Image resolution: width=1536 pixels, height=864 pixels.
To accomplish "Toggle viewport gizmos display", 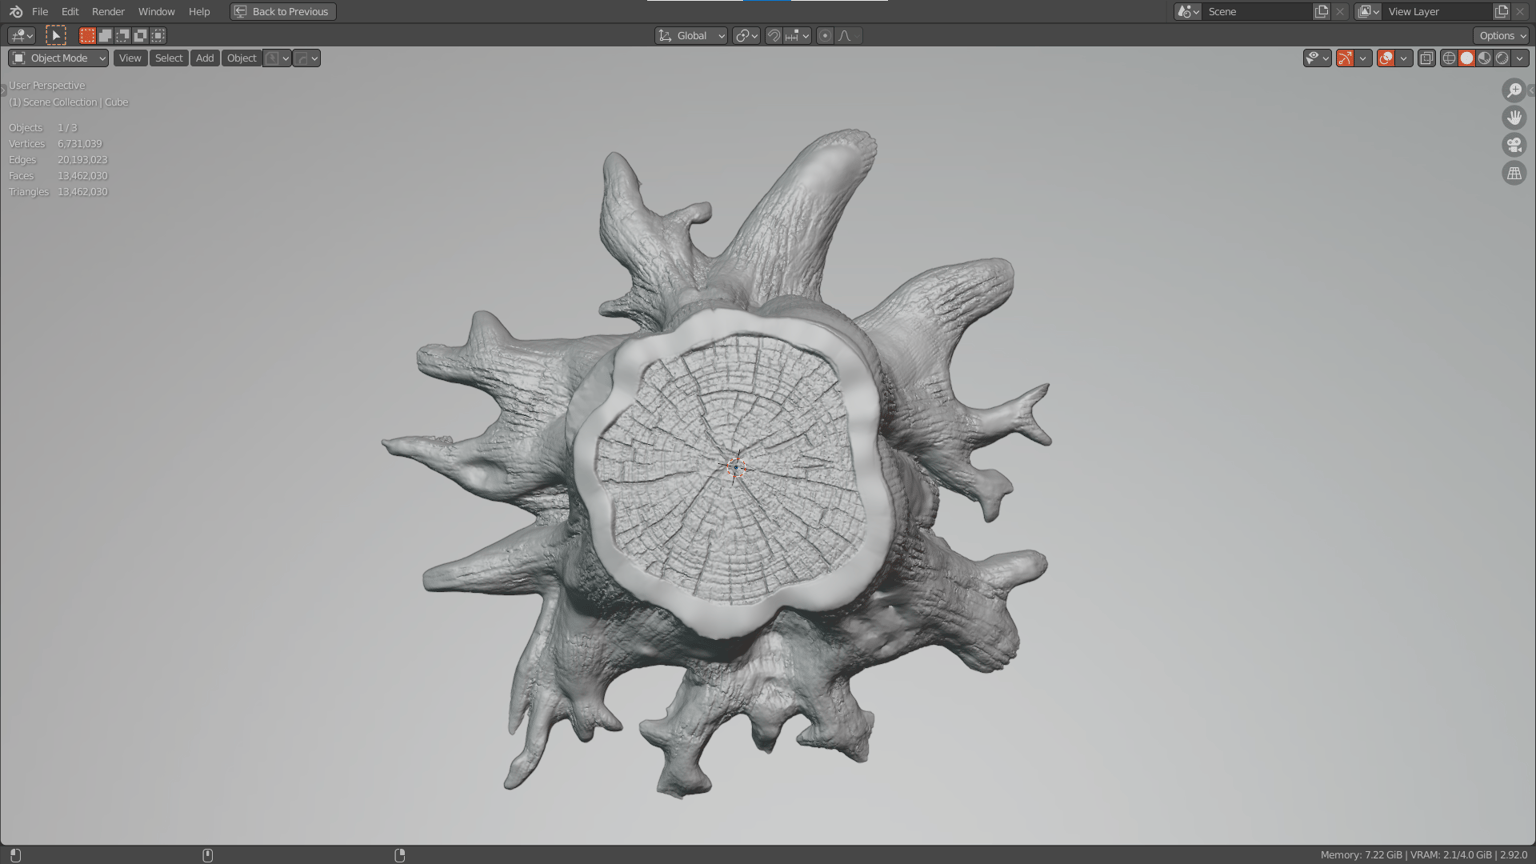I will point(1345,58).
